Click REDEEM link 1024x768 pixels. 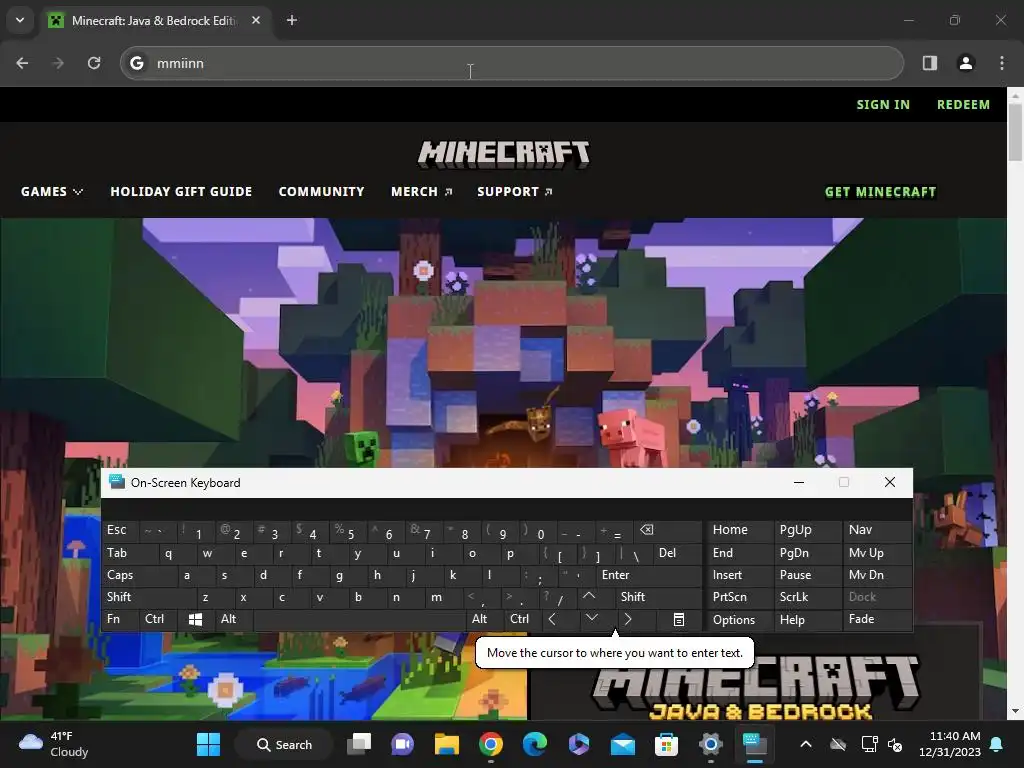(963, 104)
